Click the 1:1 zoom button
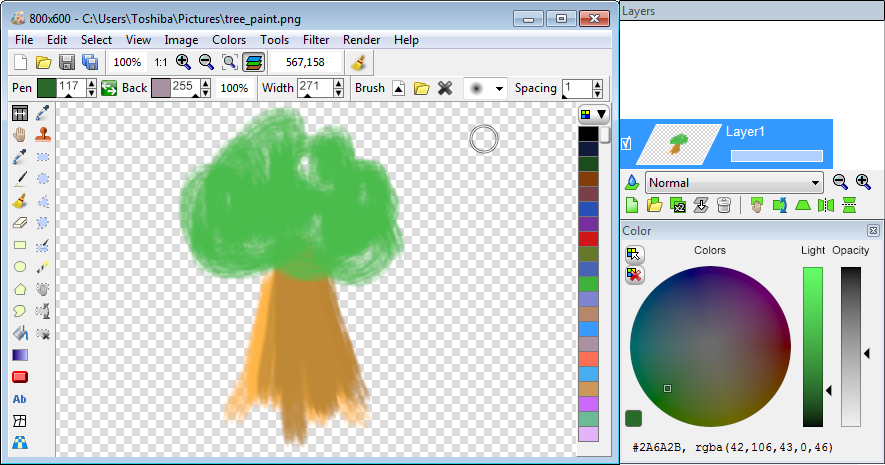Viewport: 885px width, 465px height. (x=160, y=62)
